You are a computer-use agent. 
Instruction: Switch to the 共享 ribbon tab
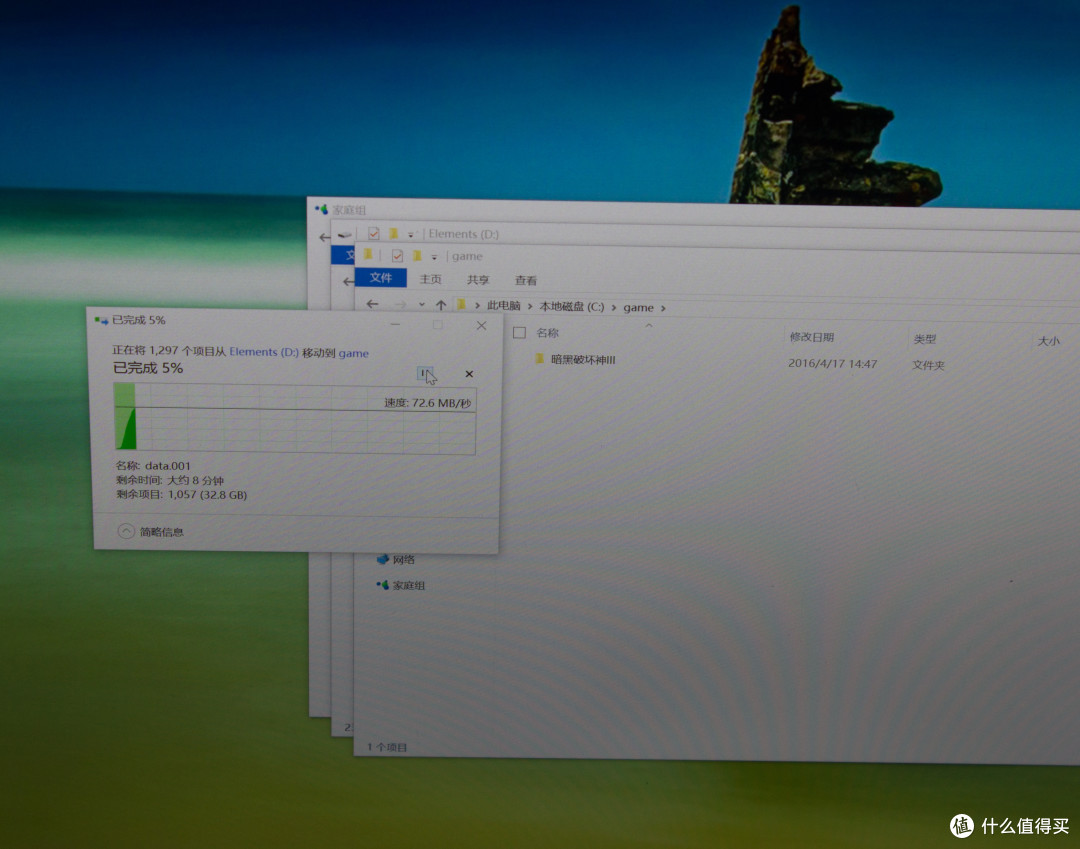(x=478, y=280)
